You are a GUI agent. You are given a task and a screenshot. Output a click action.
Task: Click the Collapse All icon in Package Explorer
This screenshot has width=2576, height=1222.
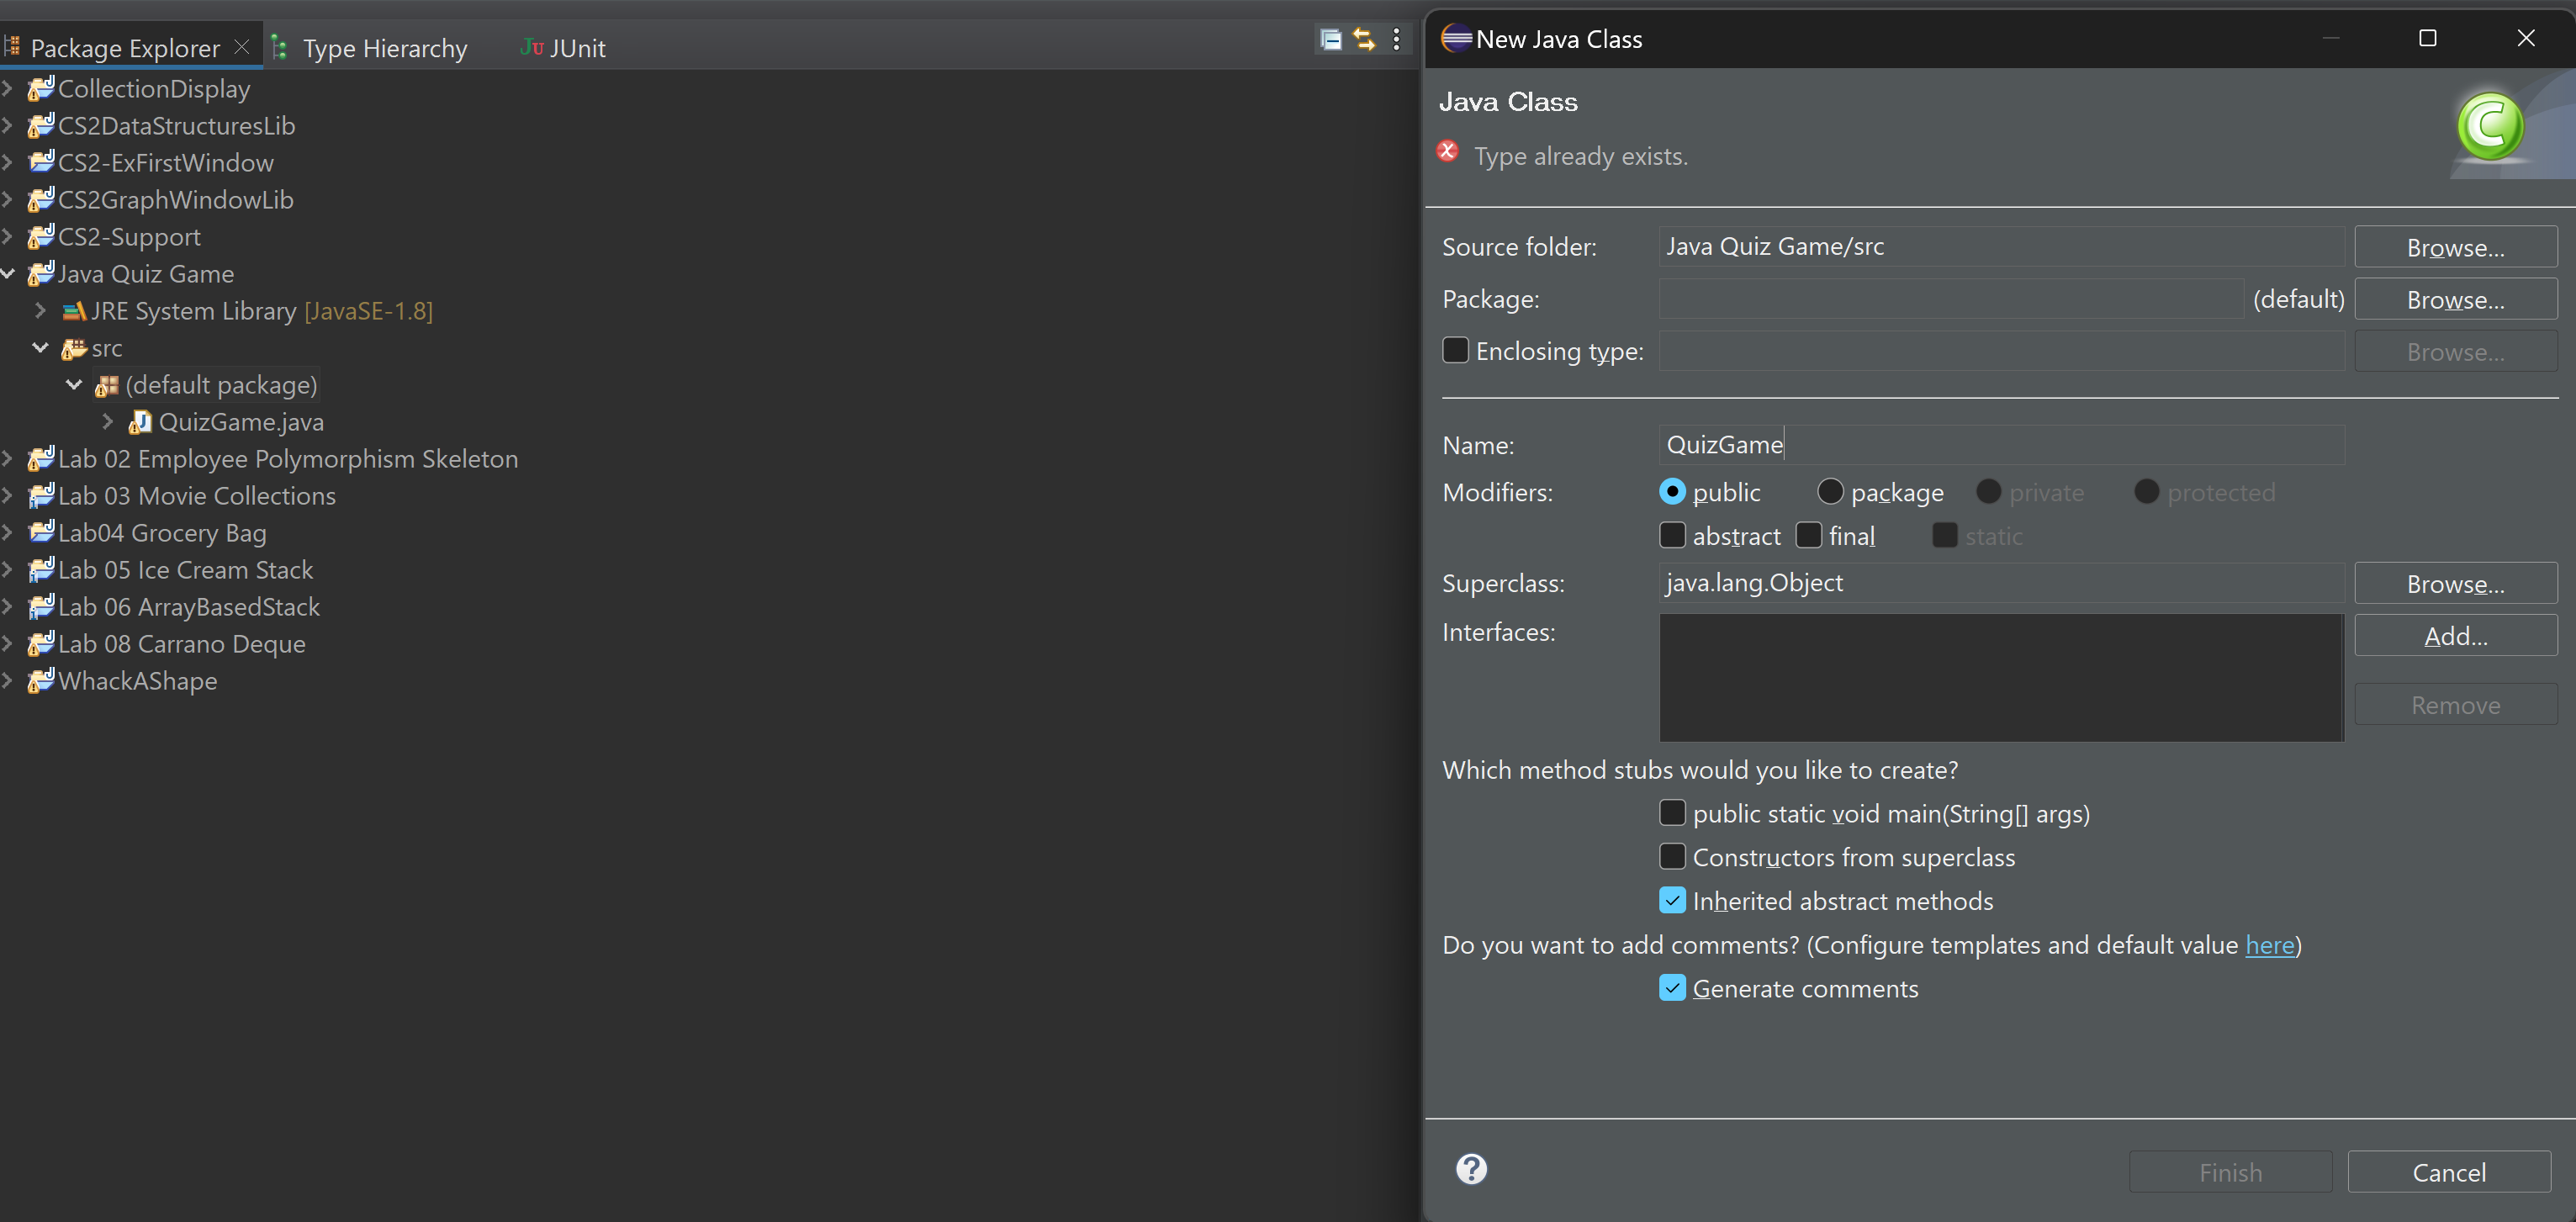pyautogui.click(x=1330, y=40)
